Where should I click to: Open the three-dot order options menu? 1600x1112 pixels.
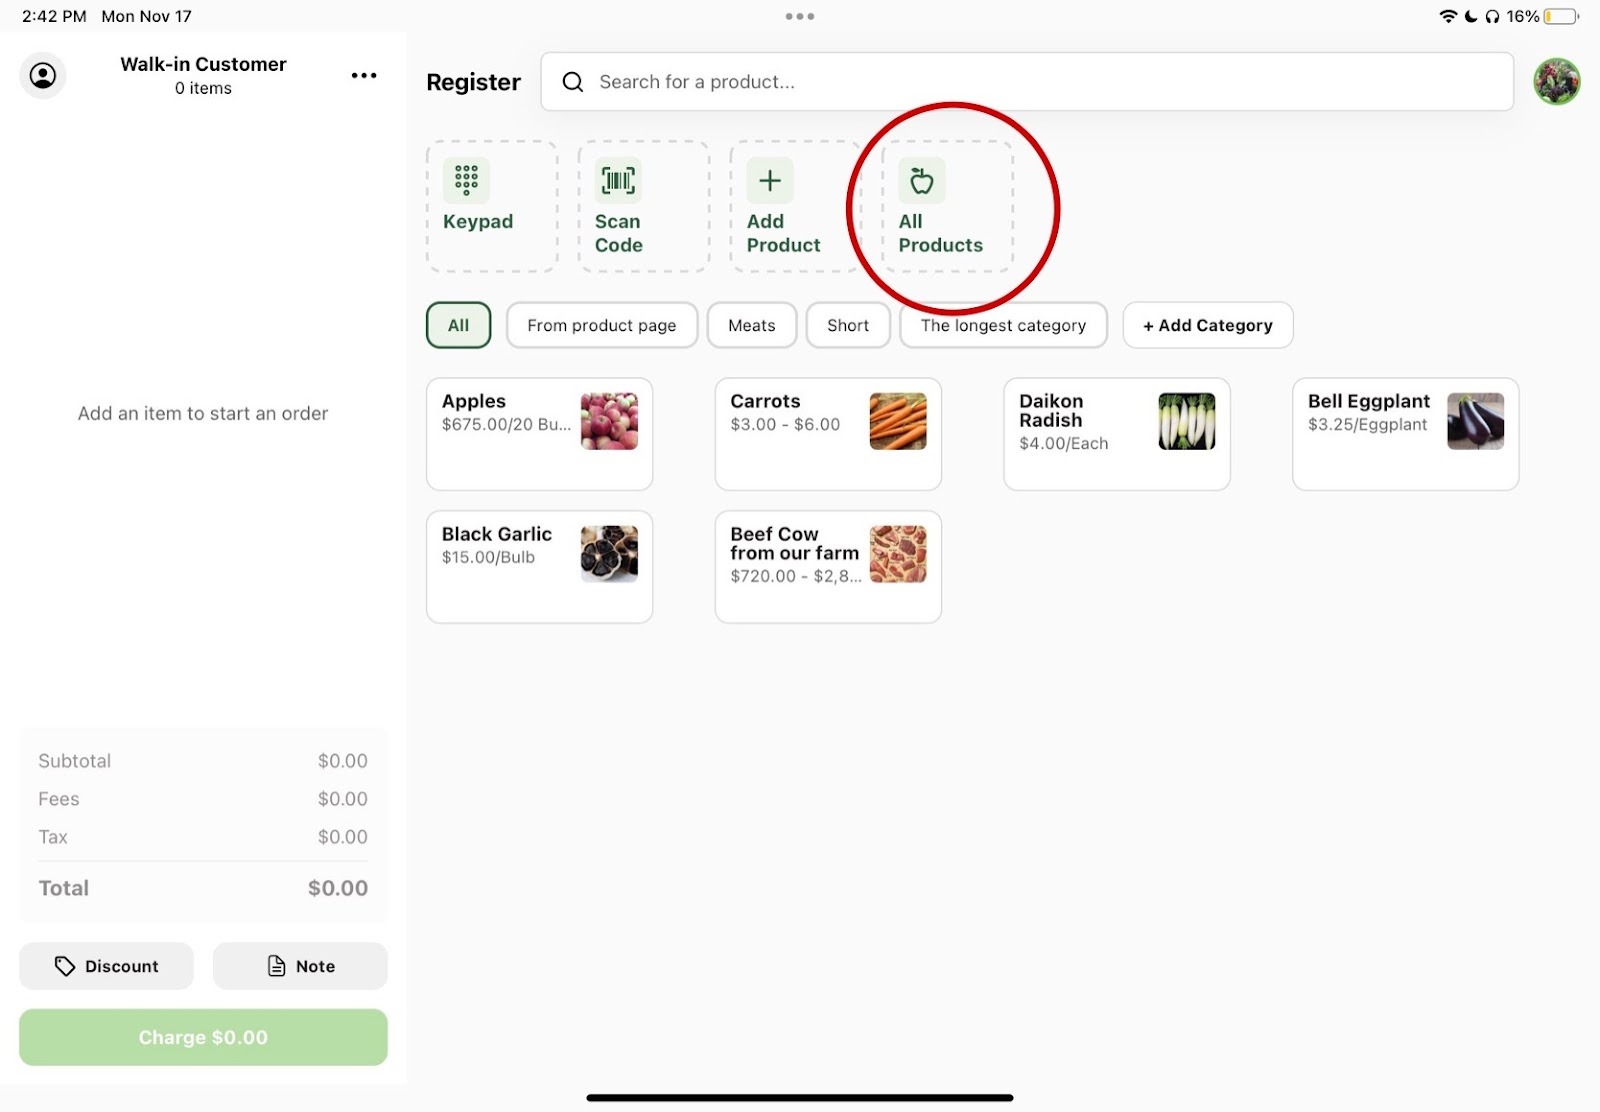(364, 76)
